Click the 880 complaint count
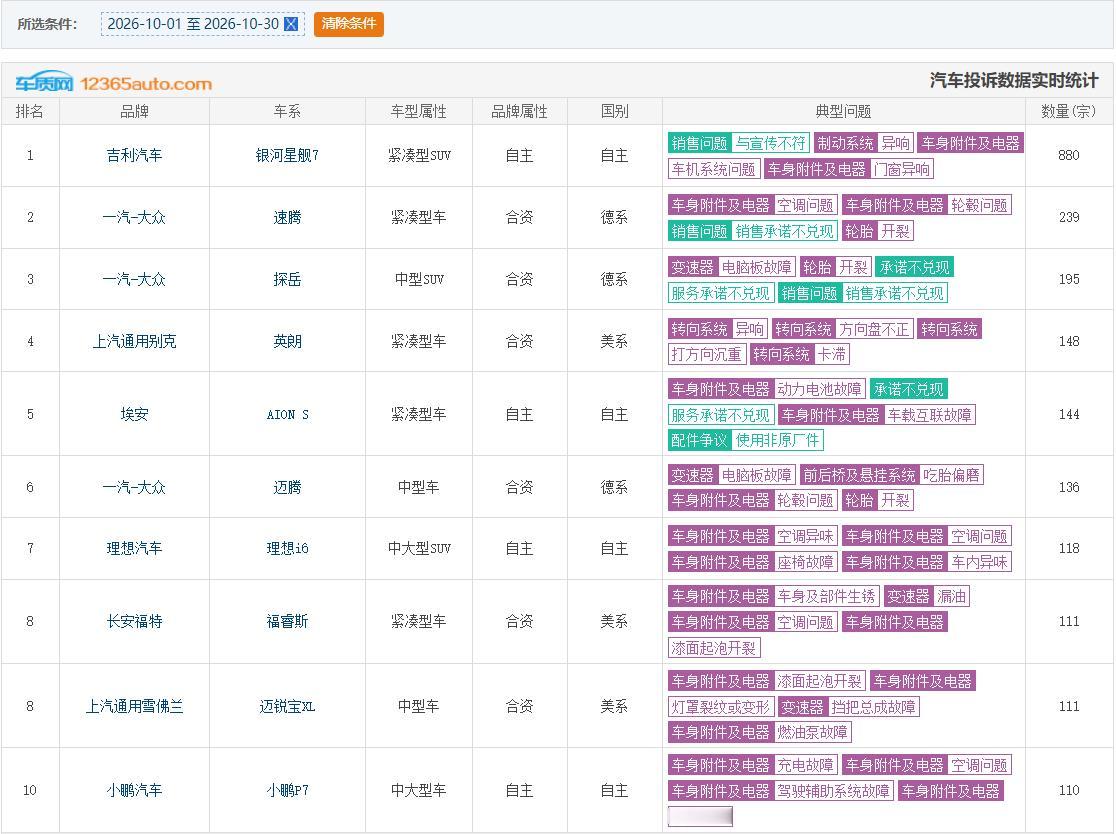1116x834 pixels. click(1068, 155)
